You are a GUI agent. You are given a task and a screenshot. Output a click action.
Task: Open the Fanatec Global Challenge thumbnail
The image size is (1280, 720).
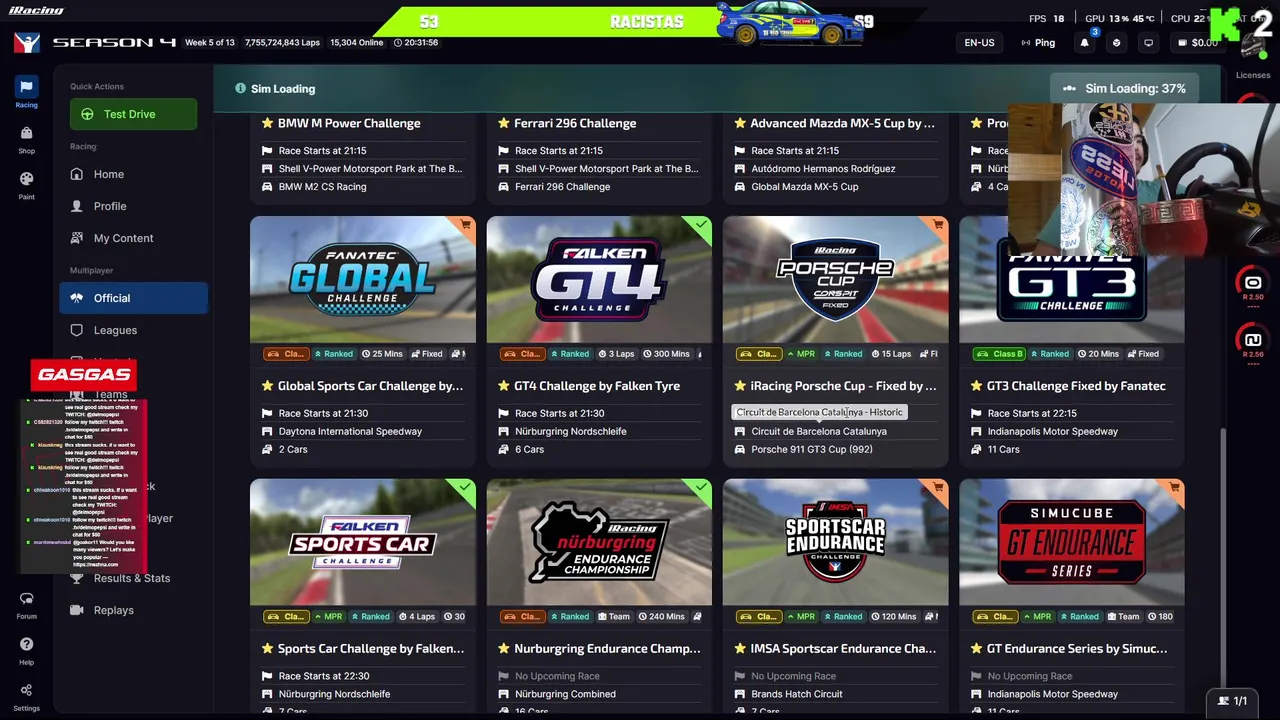pyautogui.click(x=363, y=280)
